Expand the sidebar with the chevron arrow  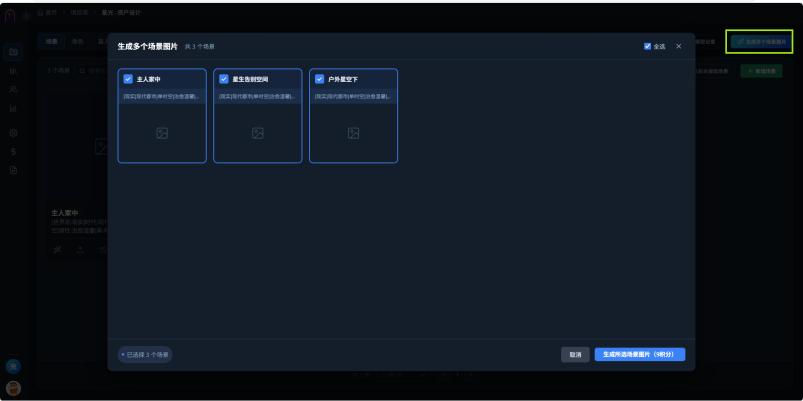[27, 16]
